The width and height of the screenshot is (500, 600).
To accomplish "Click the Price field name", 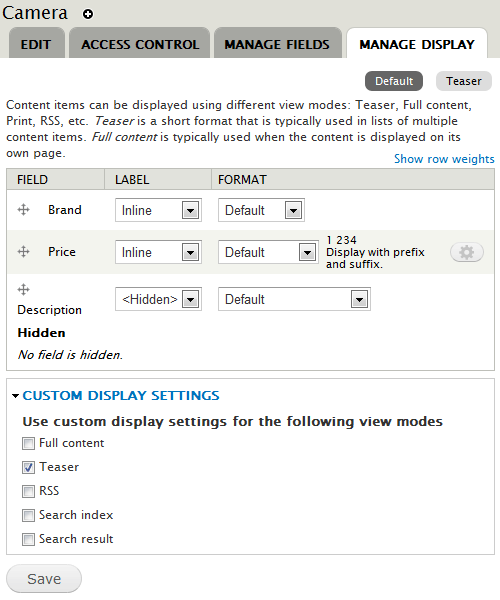I will tap(62, 252).
